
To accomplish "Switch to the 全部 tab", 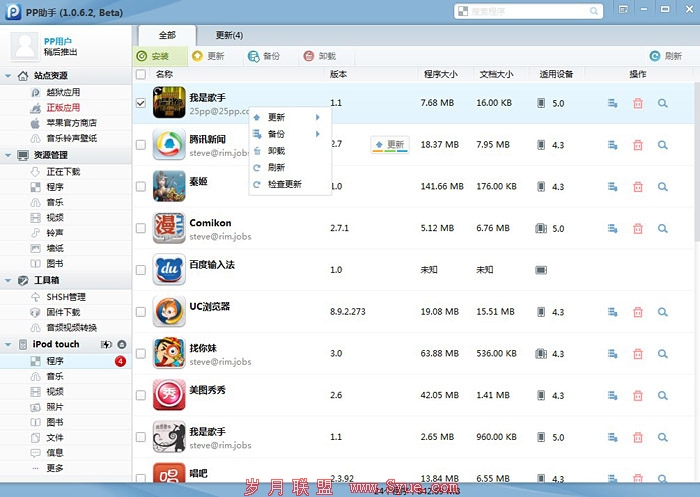I will 167,35.
